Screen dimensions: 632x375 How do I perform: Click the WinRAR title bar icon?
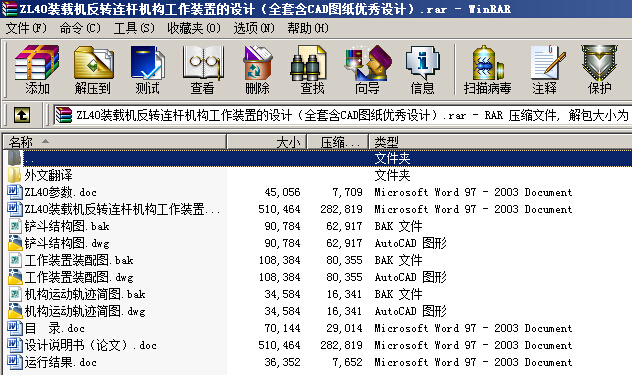tap(10, 8)
